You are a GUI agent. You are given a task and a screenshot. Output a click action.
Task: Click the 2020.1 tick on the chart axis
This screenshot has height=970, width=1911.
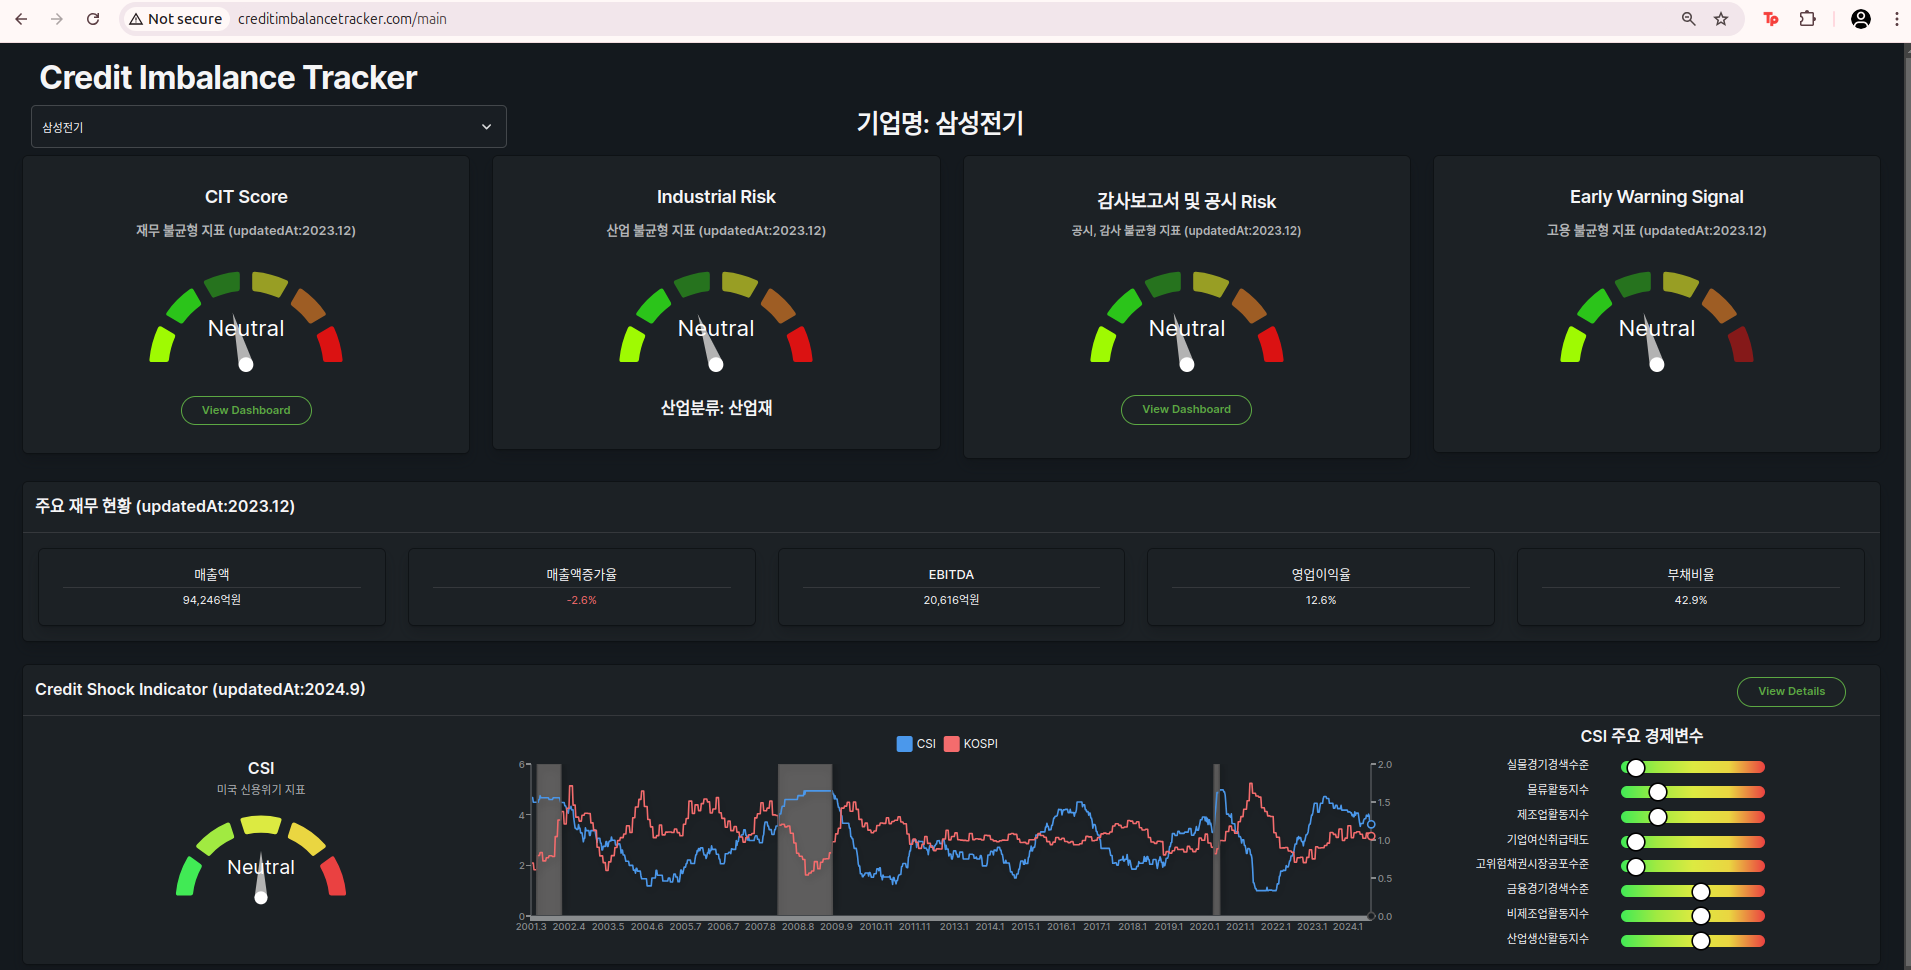click(1204, 927)
